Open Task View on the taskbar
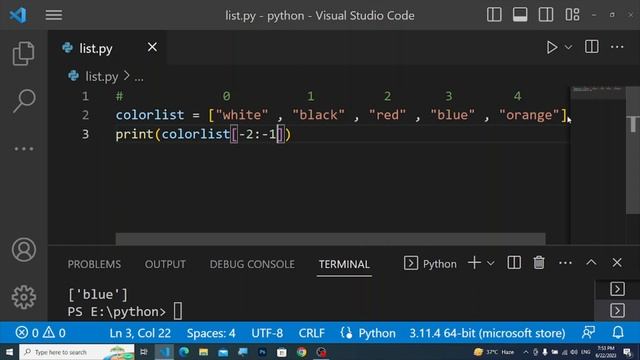Viewport: 640px width, 360px height. (144, 352)
